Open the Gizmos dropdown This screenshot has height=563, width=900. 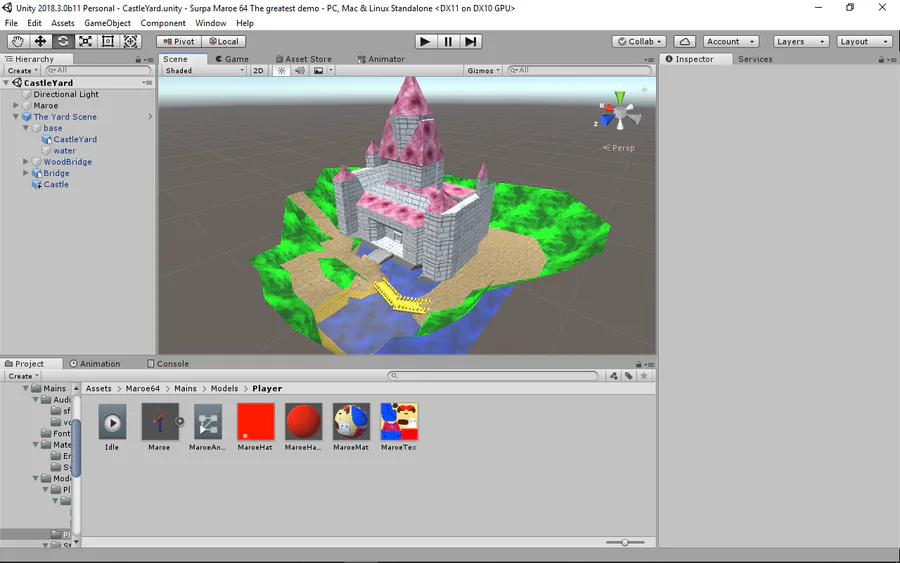pyautogui.click(x=484, y=71)
